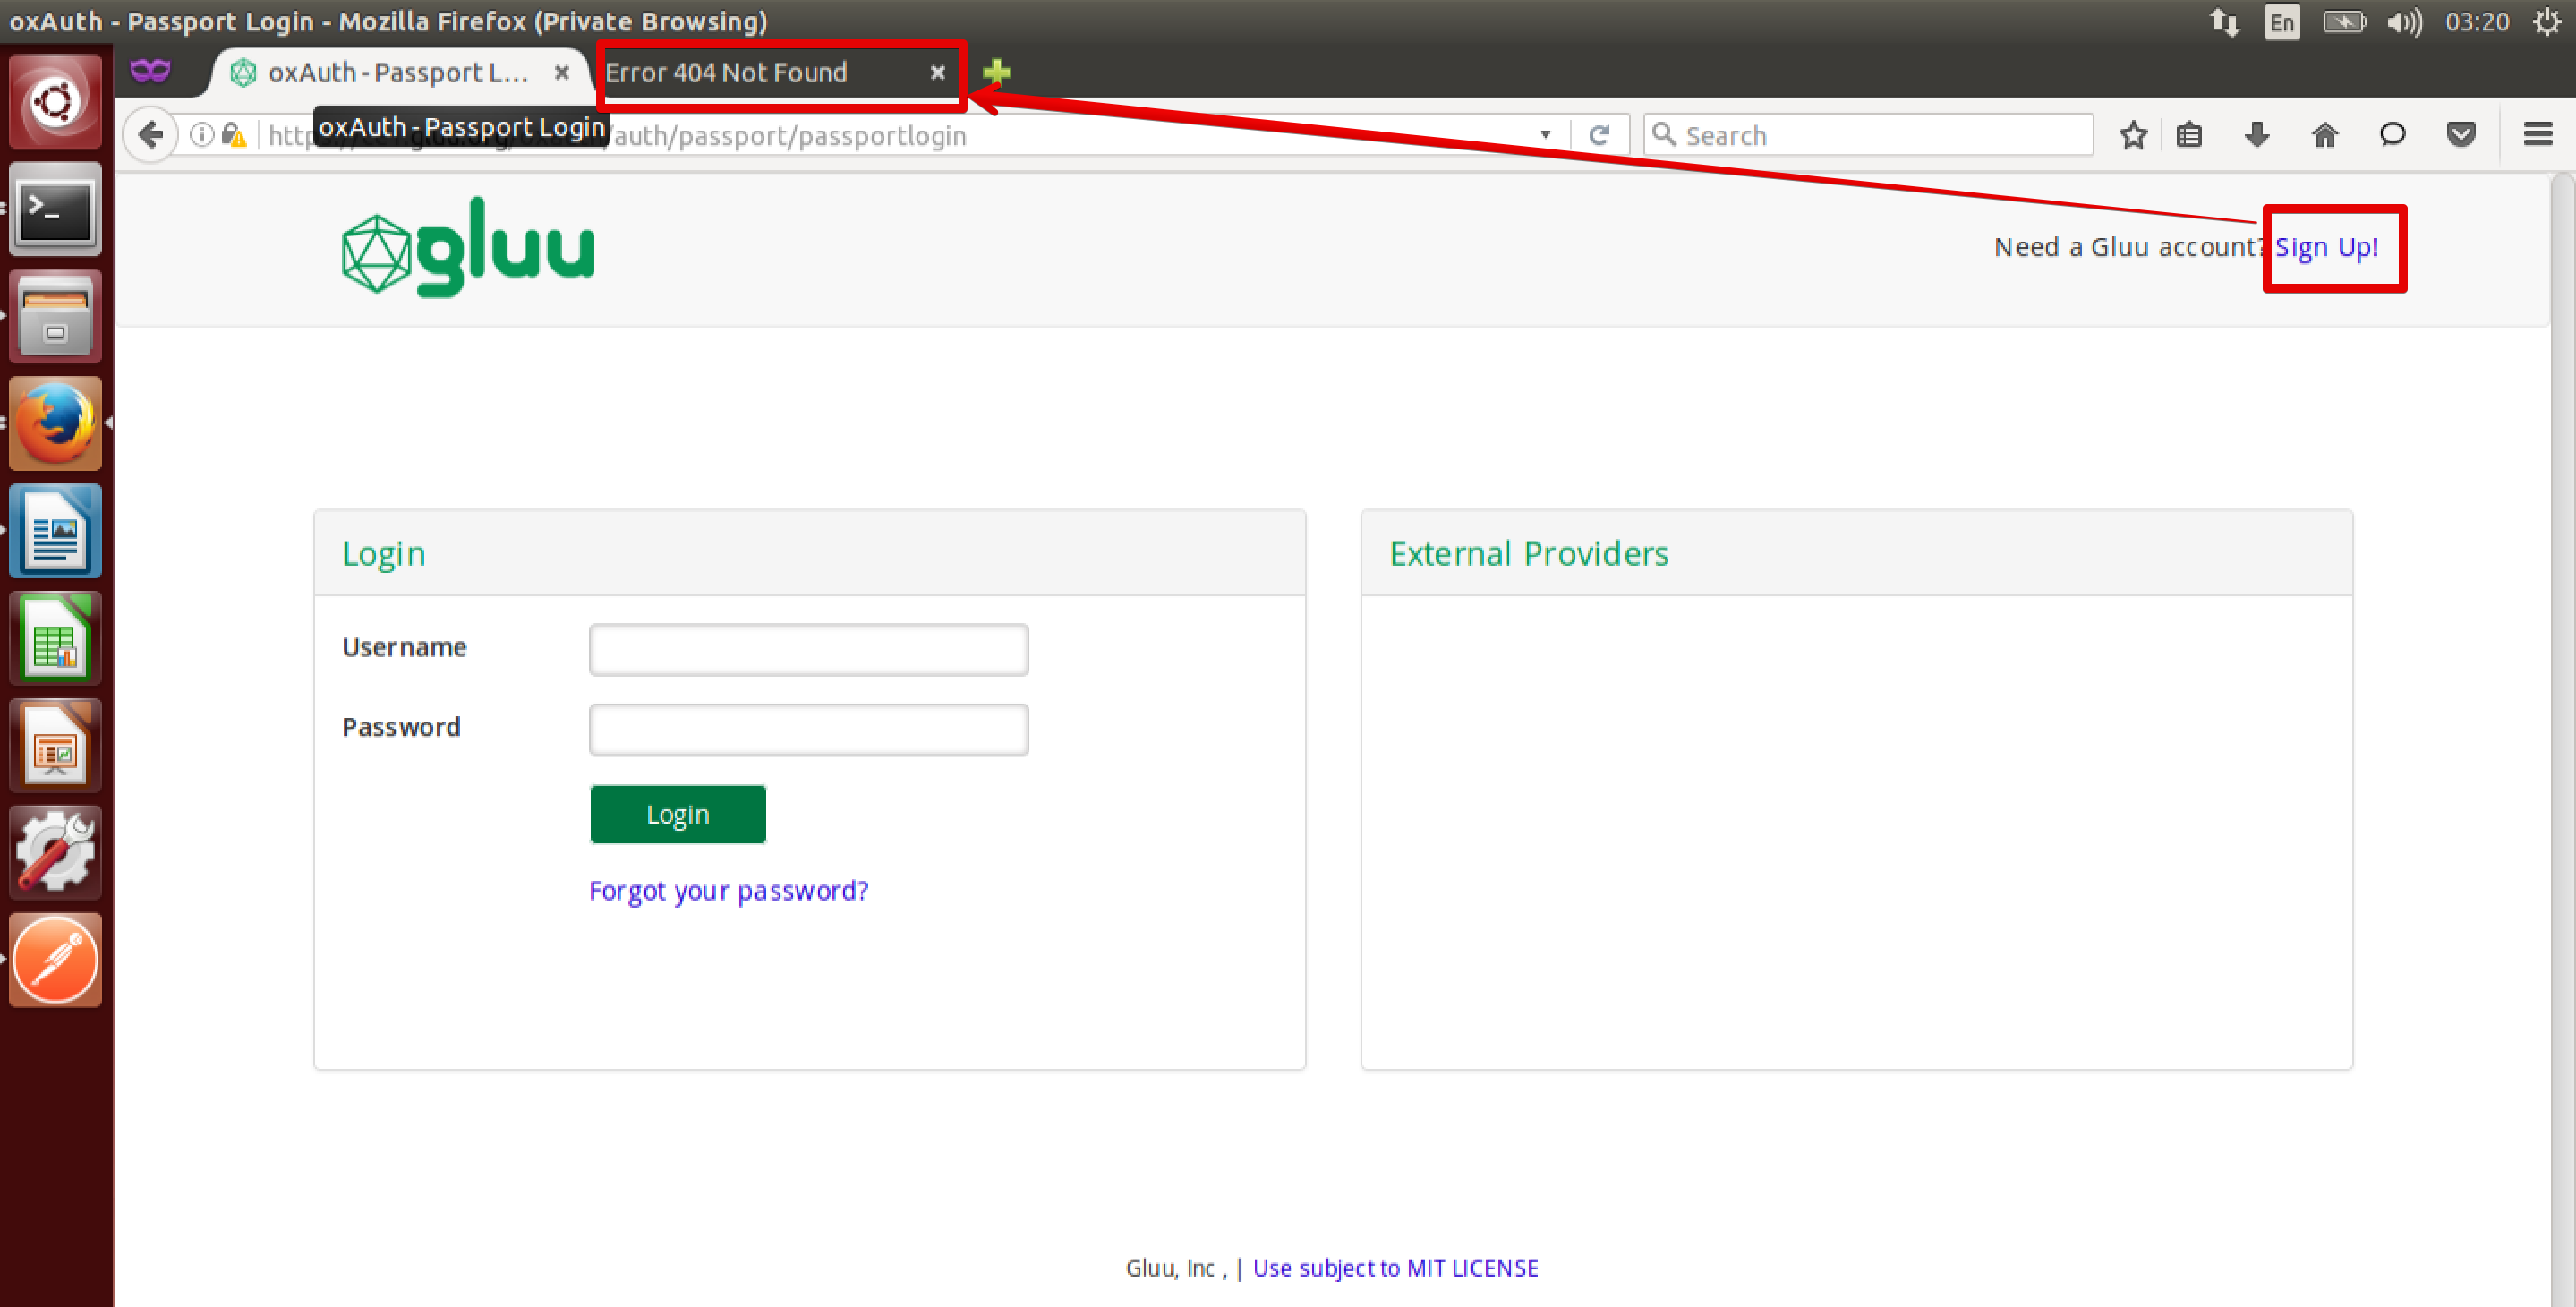Open the Downloads panel in the toolbar
Viewport: 2576px width, 1307px height.
coord(2257,134)
